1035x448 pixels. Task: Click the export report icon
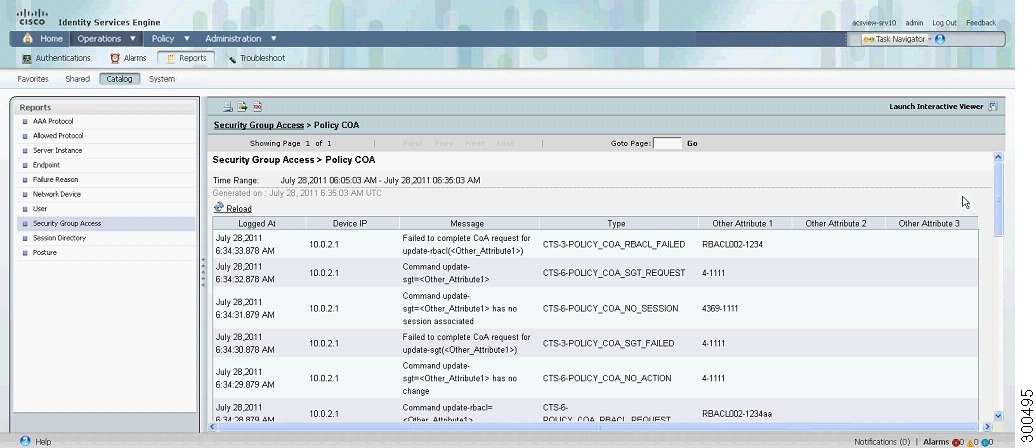(242, 106)
